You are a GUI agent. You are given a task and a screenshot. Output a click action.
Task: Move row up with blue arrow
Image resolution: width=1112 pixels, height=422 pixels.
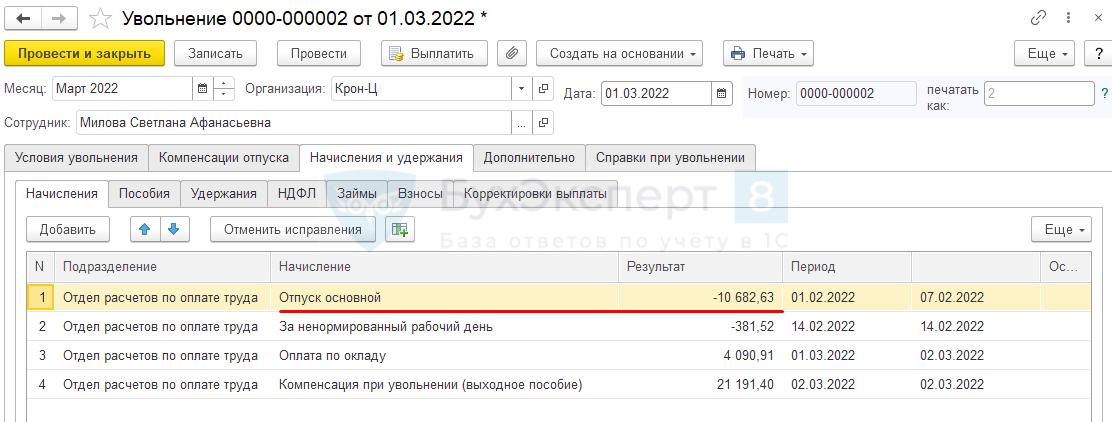145,229
